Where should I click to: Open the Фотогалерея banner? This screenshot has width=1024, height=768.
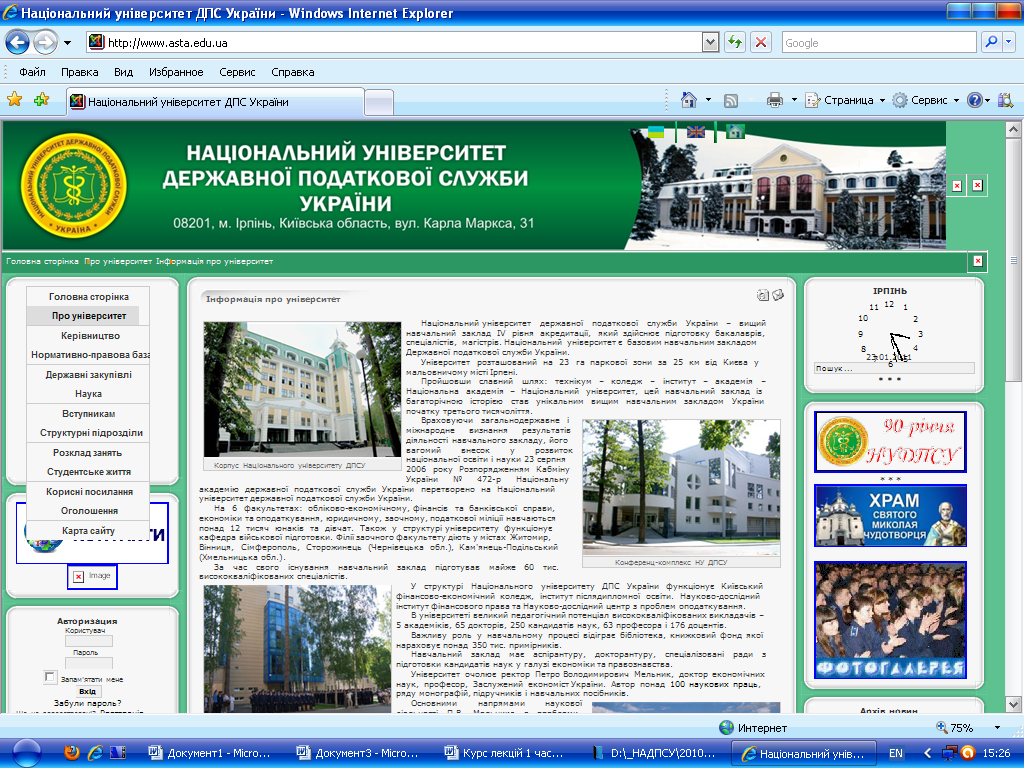[890, 620]
